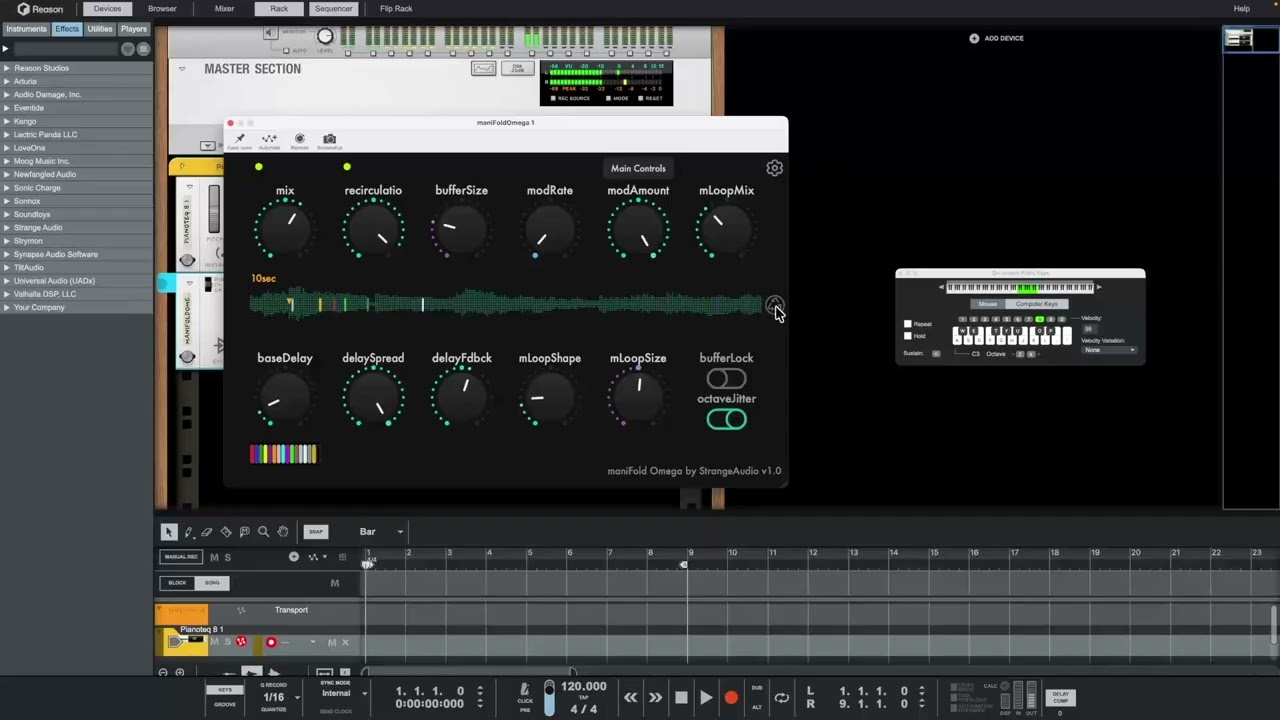Expand the Valhalla DSP, LLC folder
Viewport: 1280px width, 720px height.
pos(6,294)
